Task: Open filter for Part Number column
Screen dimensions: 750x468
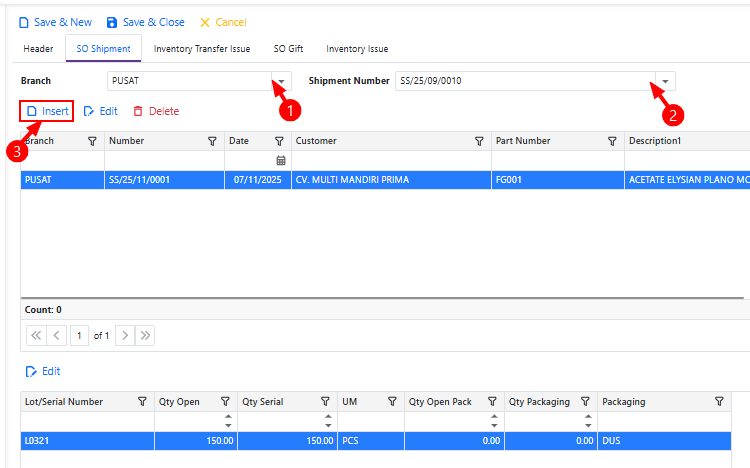Action: [612, 141]
